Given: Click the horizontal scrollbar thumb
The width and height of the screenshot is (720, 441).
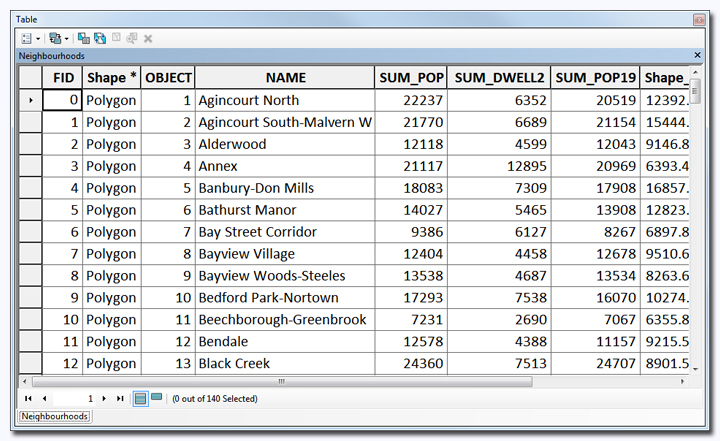Looking at the screenshot, I should click(281, 381).
